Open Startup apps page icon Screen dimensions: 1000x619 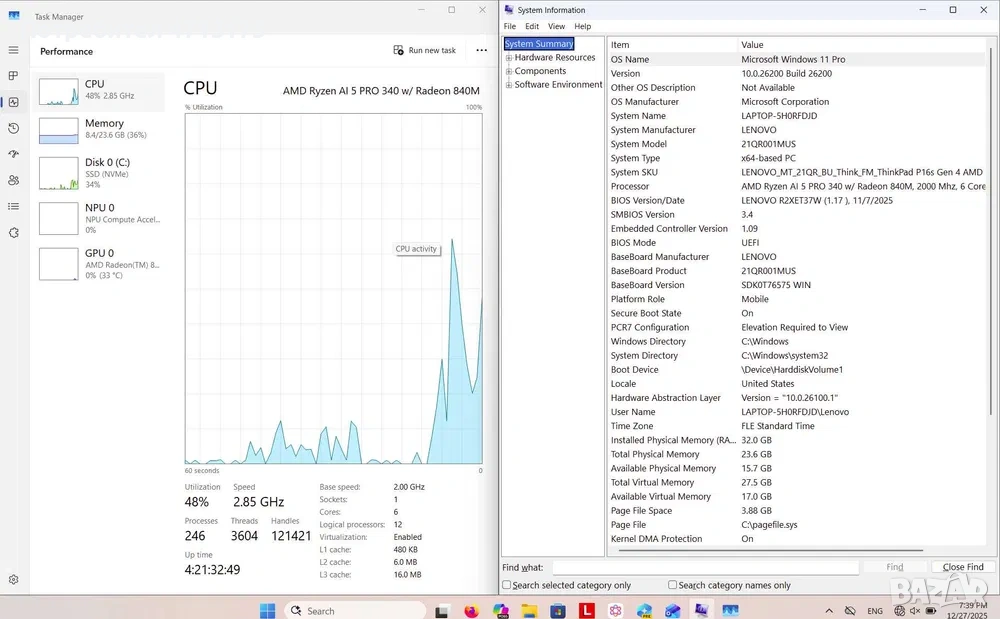[x=13, y=154]
